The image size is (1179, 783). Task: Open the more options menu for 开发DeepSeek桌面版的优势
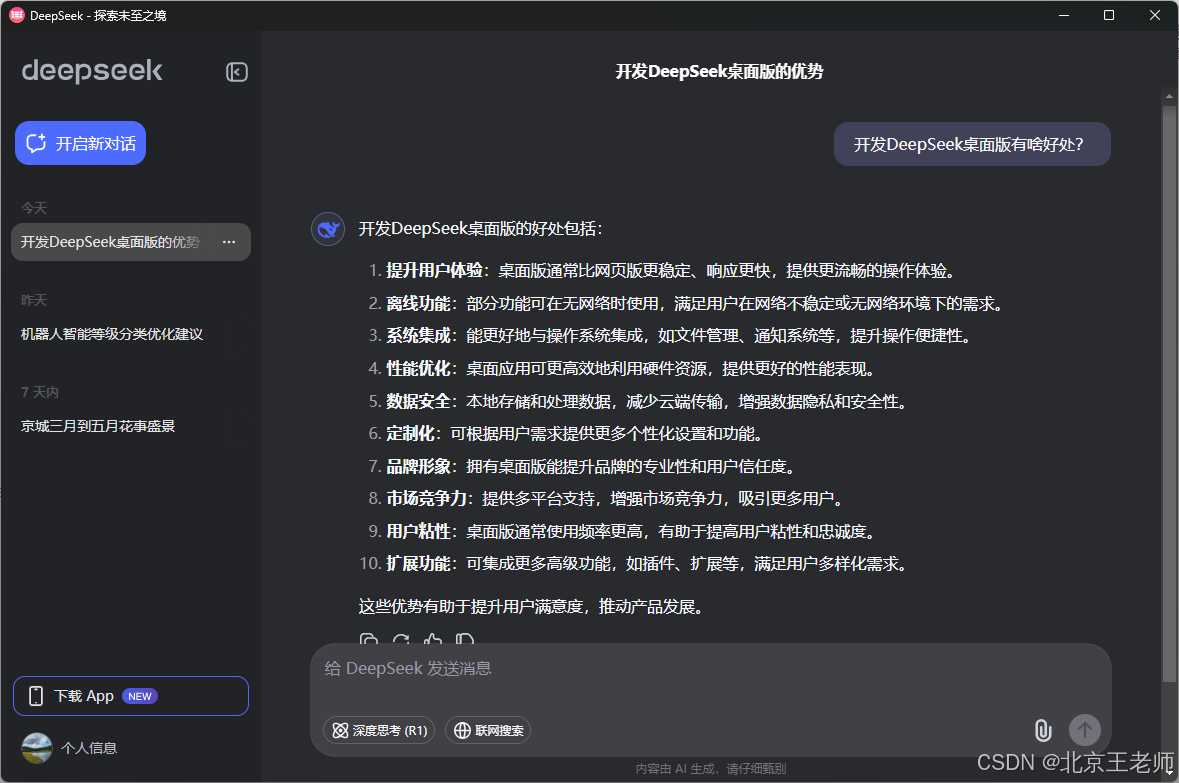pyautogui.click(x=229, y=242)
